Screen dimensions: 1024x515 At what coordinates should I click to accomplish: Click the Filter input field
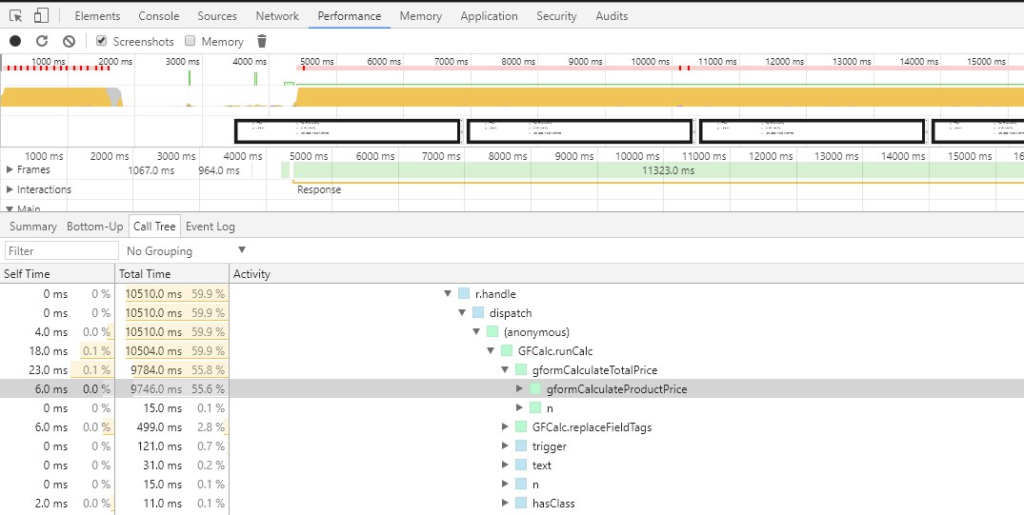[62, 251]
